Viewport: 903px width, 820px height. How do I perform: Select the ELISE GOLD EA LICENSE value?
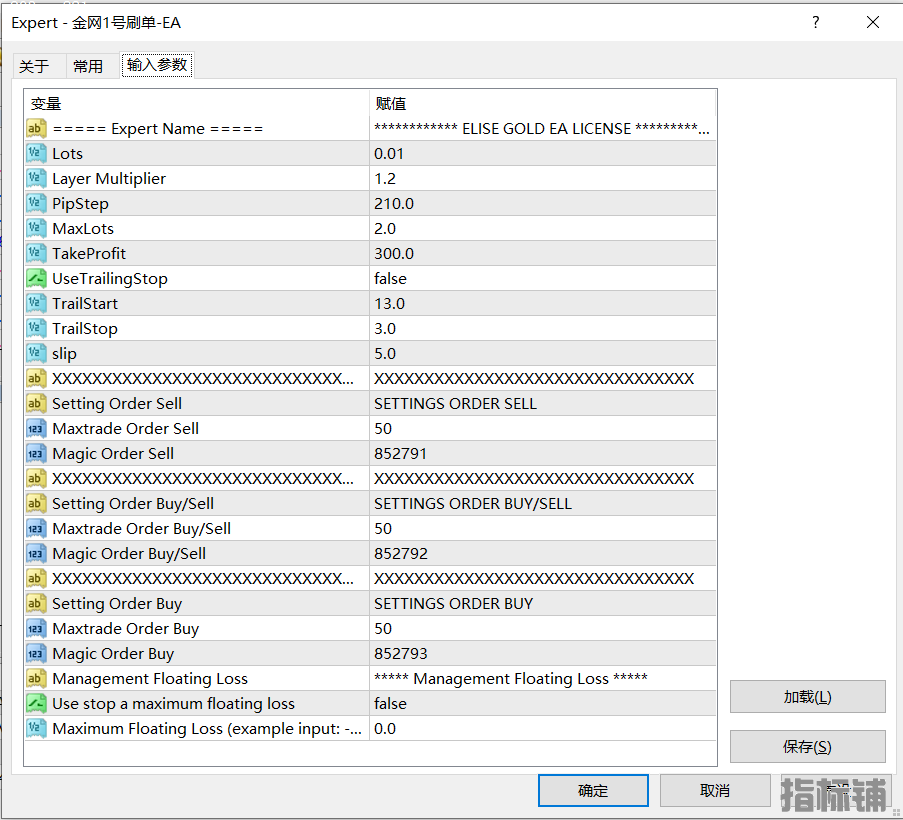click(542, 128)
